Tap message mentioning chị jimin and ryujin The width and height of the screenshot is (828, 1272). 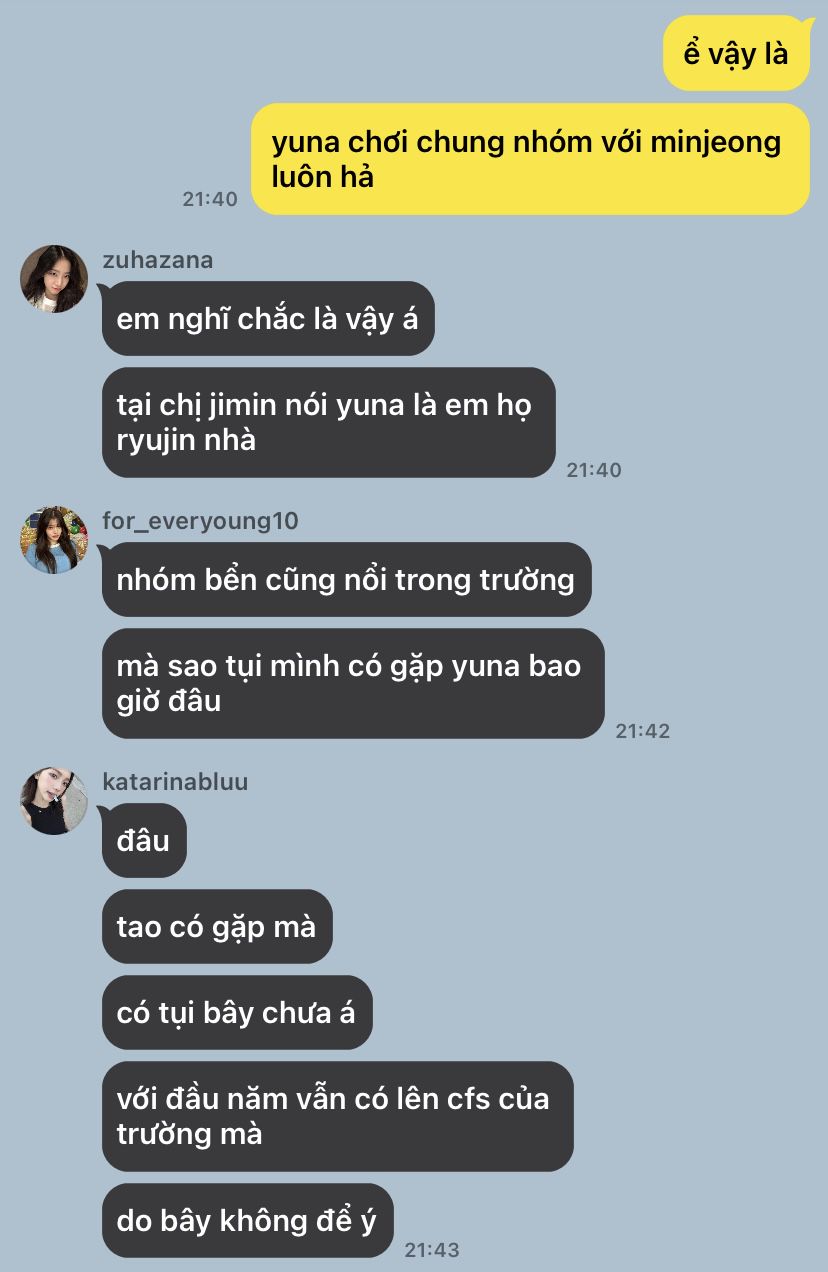click(328, 422)
